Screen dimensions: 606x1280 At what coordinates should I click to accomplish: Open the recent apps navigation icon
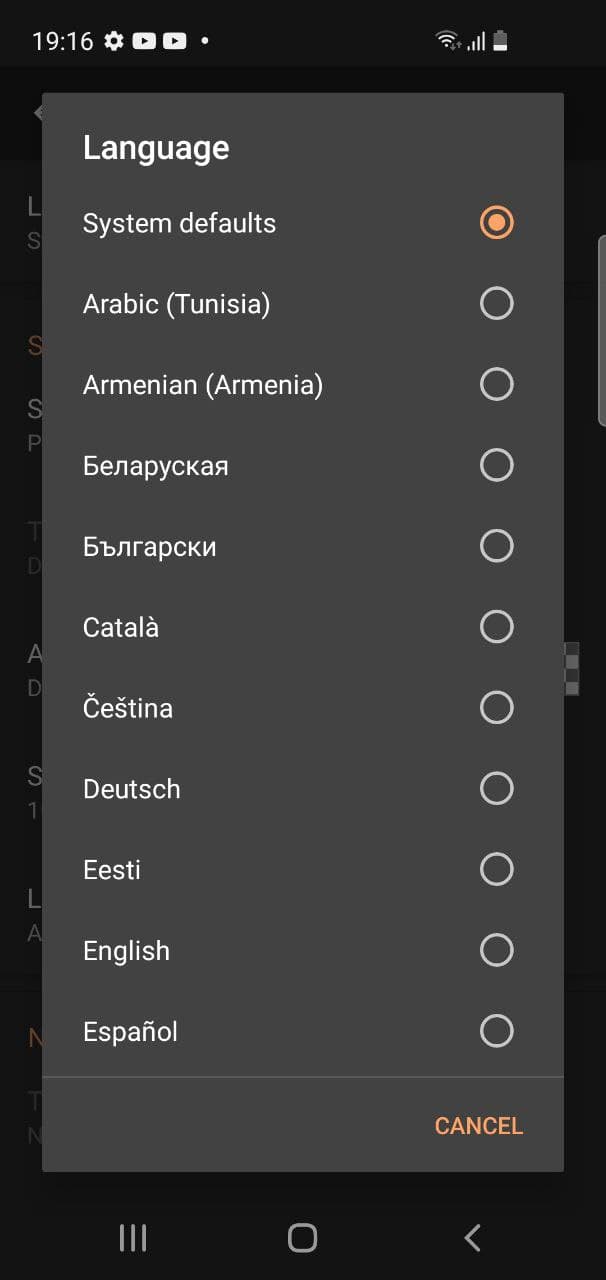133,1238
